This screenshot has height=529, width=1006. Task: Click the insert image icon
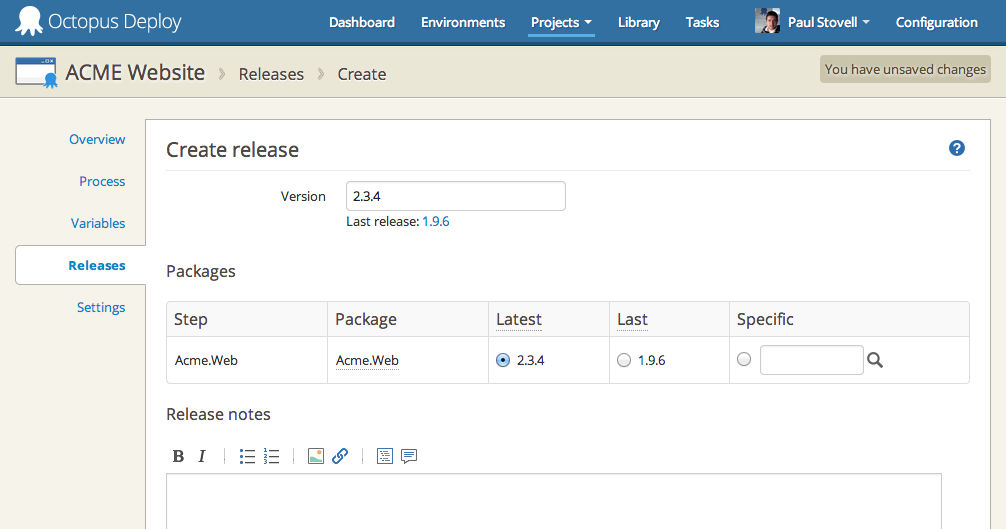pyautogui.click(x=316, y=456)
